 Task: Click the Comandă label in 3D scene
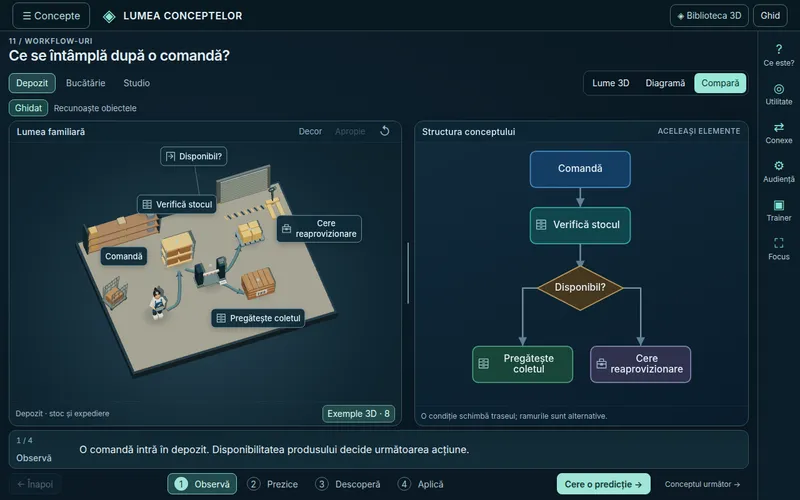coord(123,256)
